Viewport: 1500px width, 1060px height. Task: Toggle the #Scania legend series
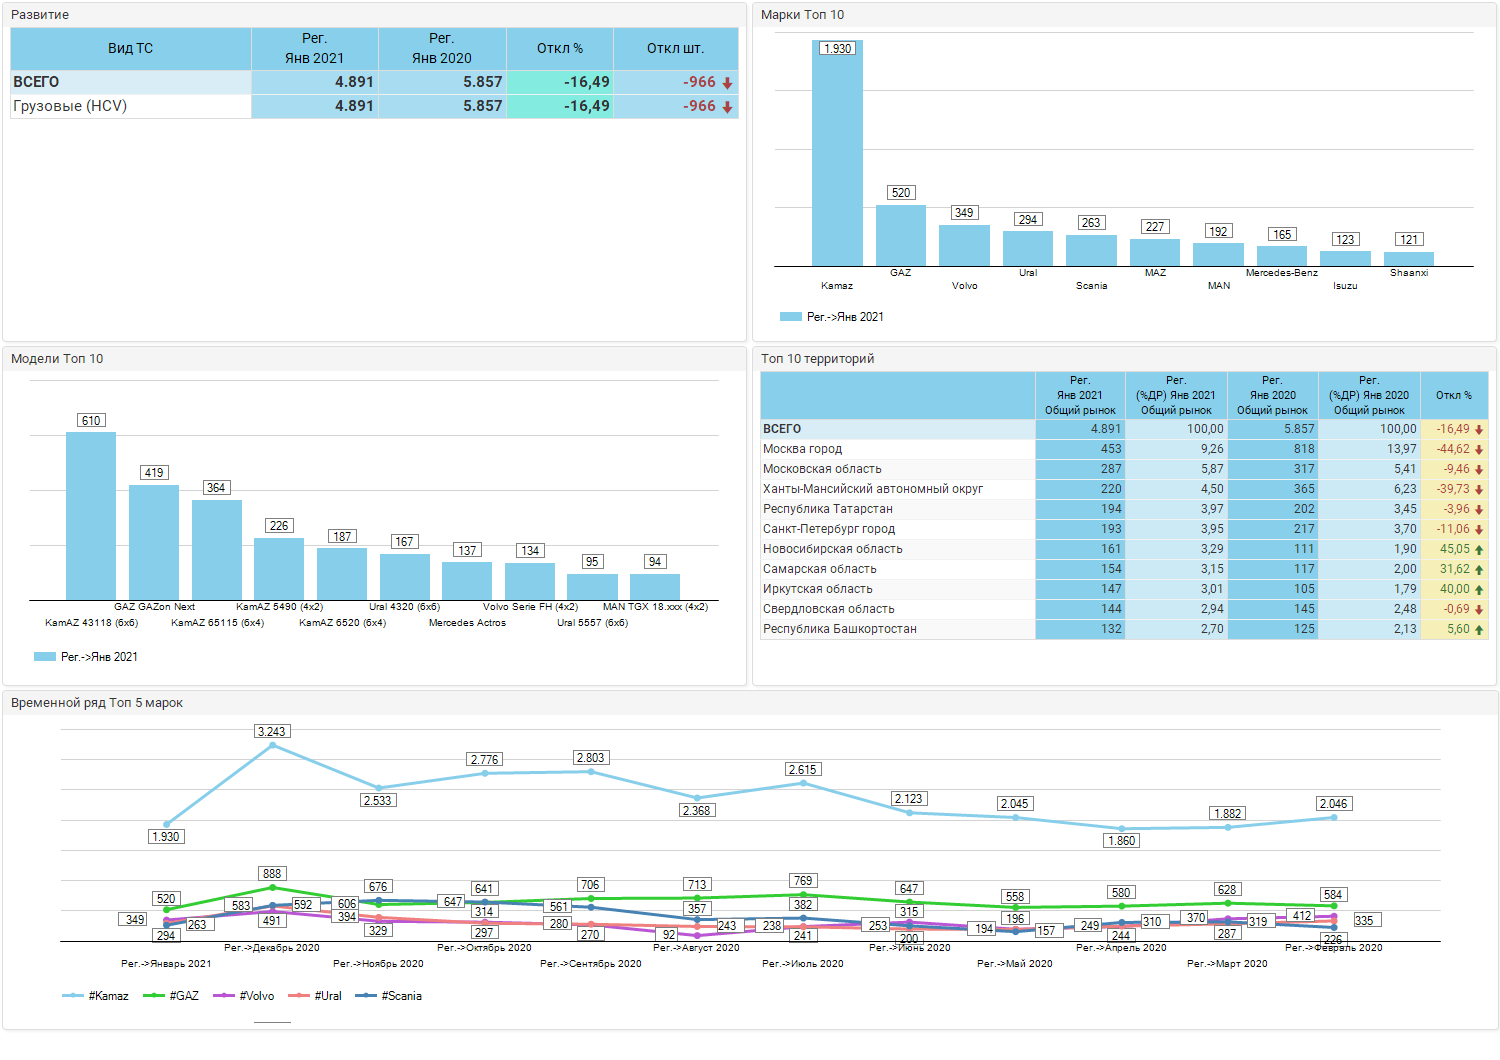coord(389,996)
